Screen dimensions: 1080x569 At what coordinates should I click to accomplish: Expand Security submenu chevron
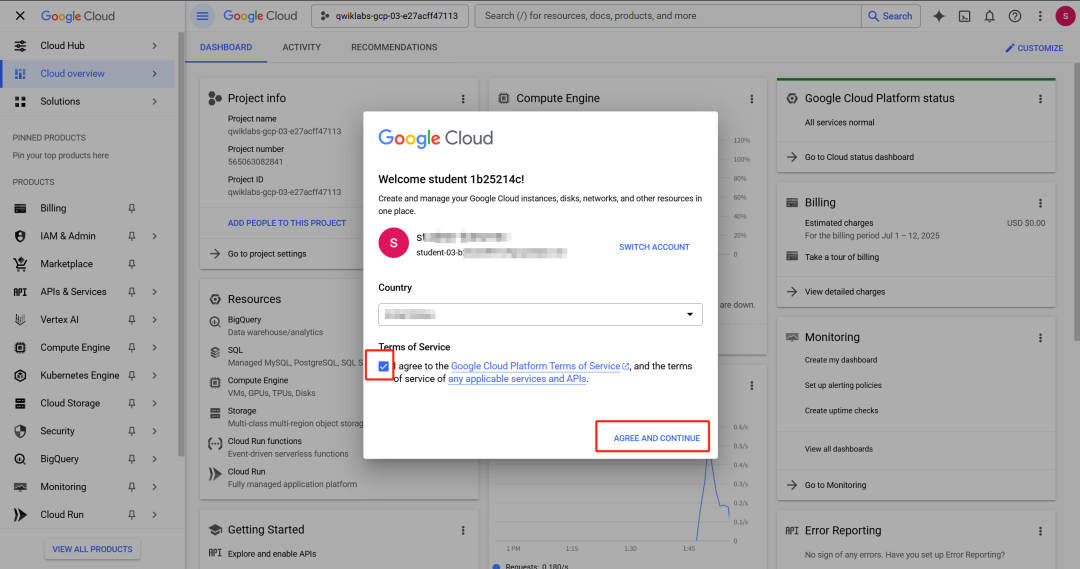click(154, 431)
